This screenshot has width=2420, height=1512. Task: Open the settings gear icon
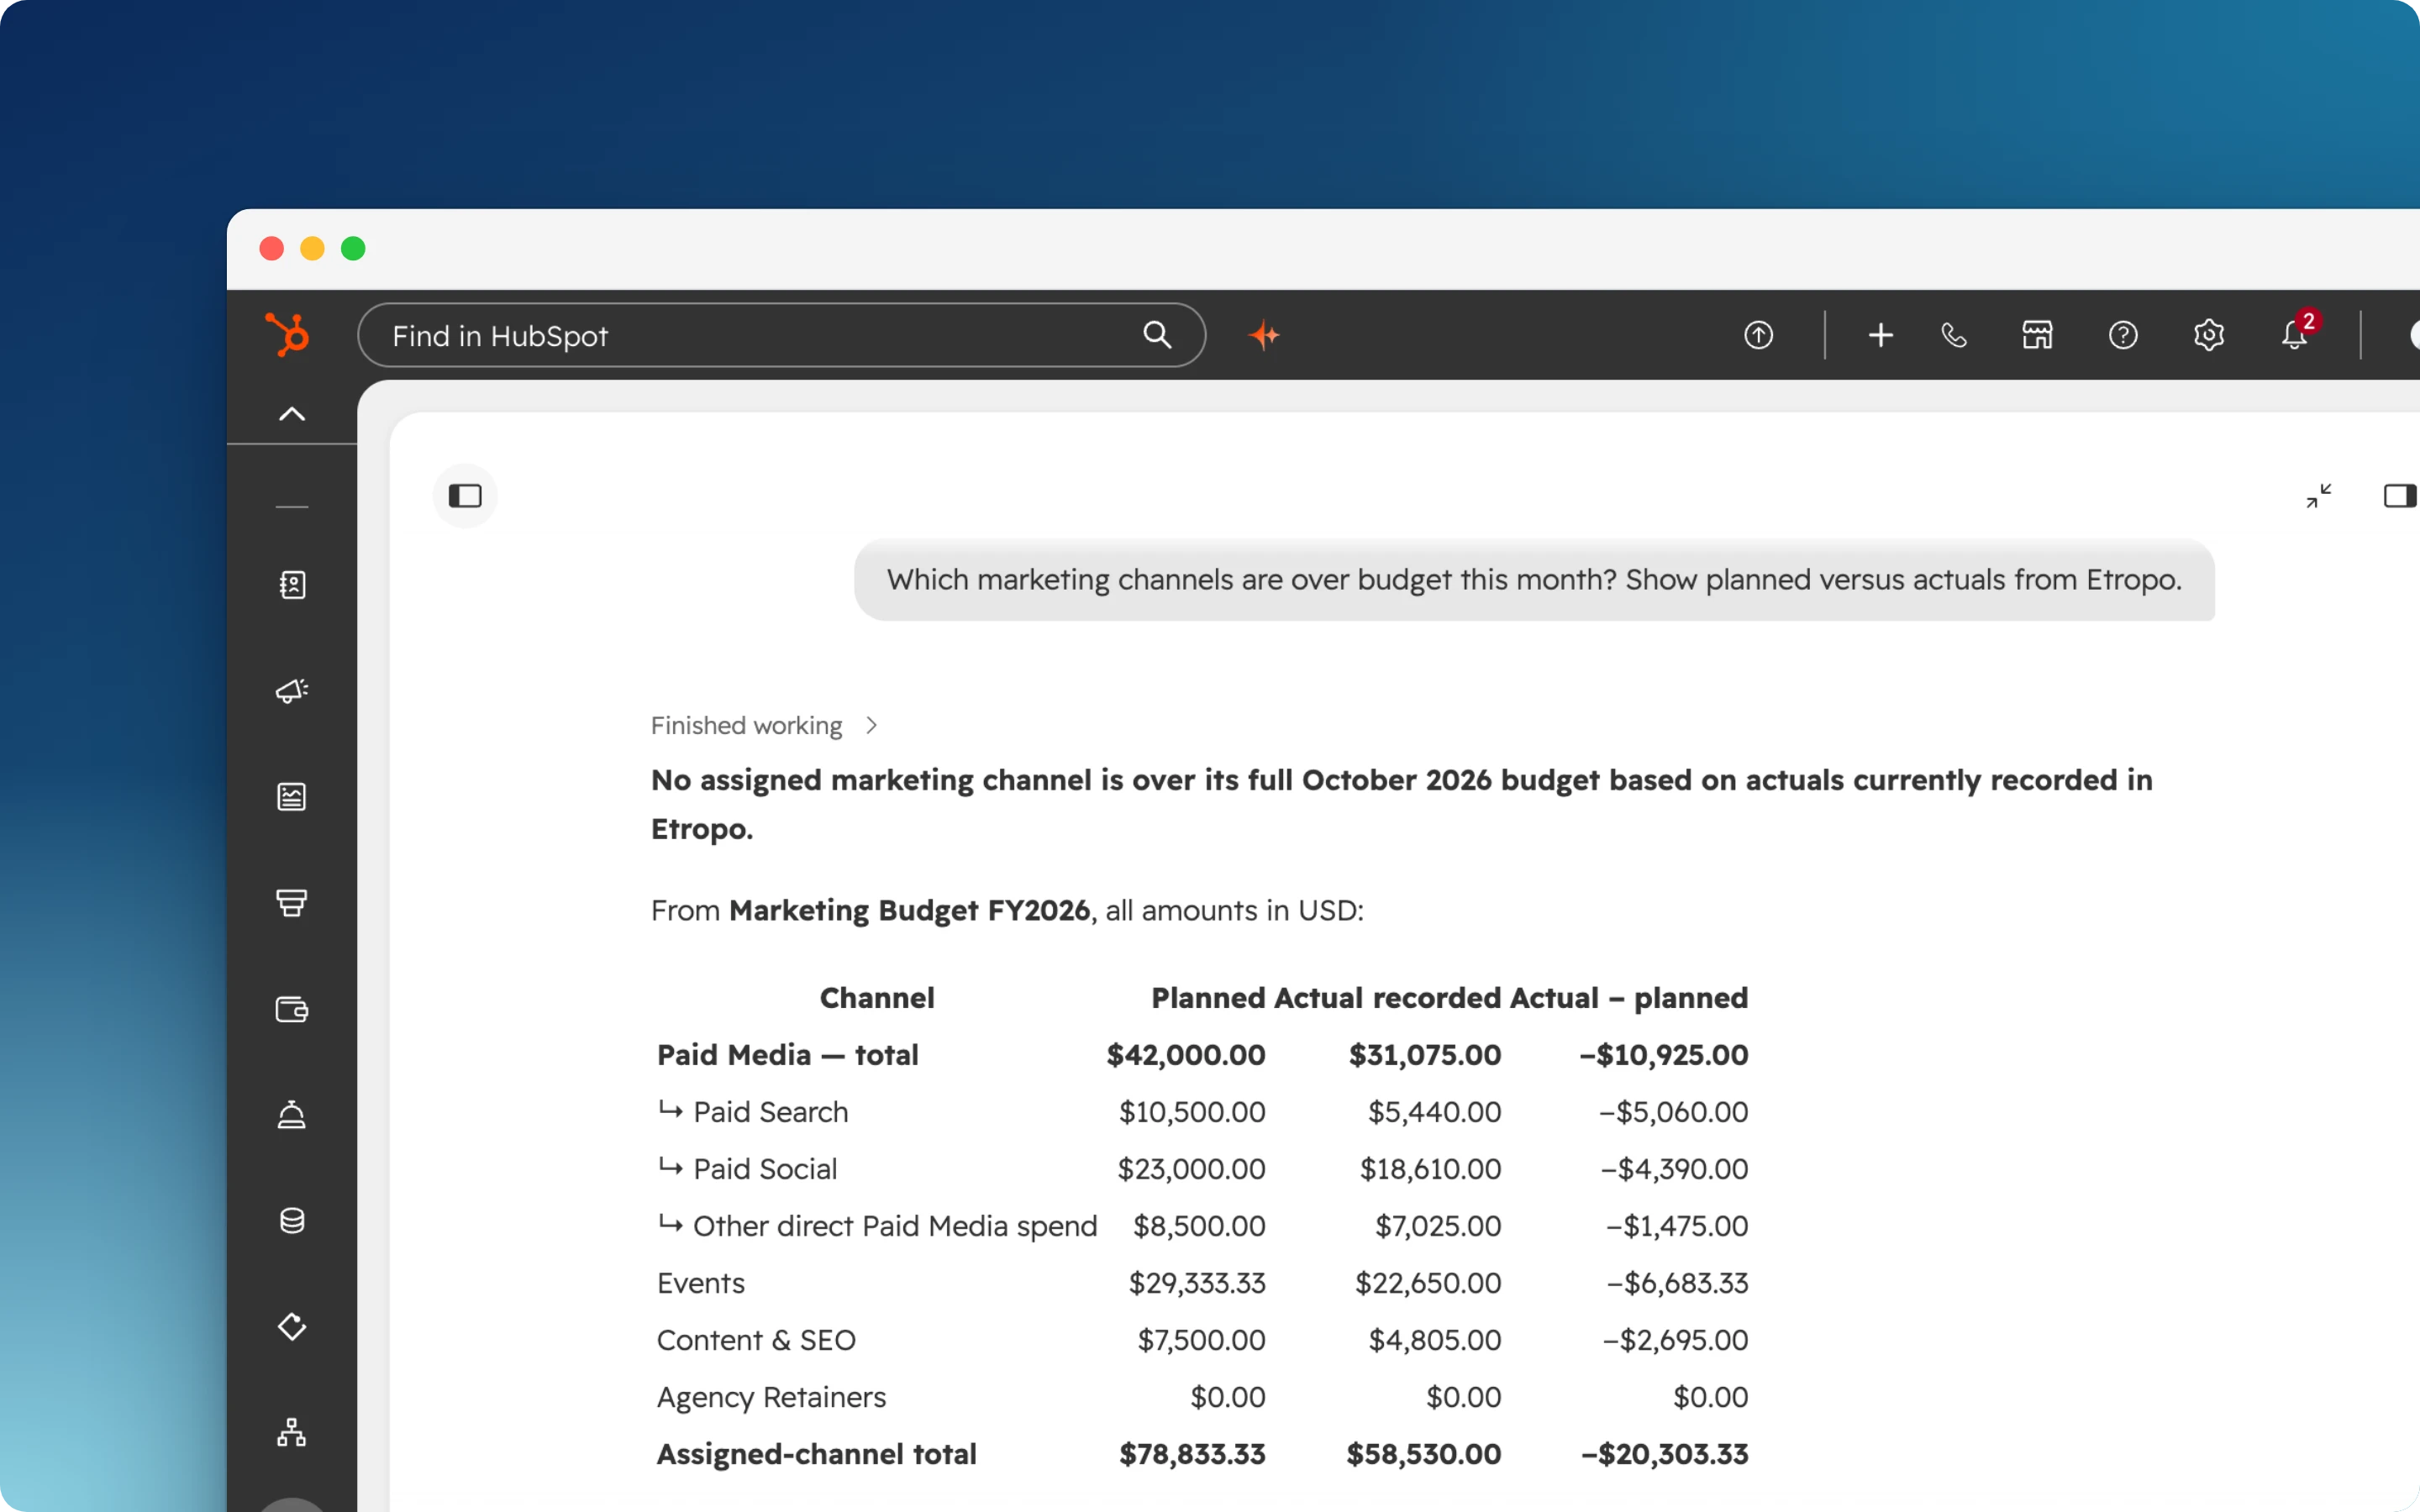[x=2208, y=335]
